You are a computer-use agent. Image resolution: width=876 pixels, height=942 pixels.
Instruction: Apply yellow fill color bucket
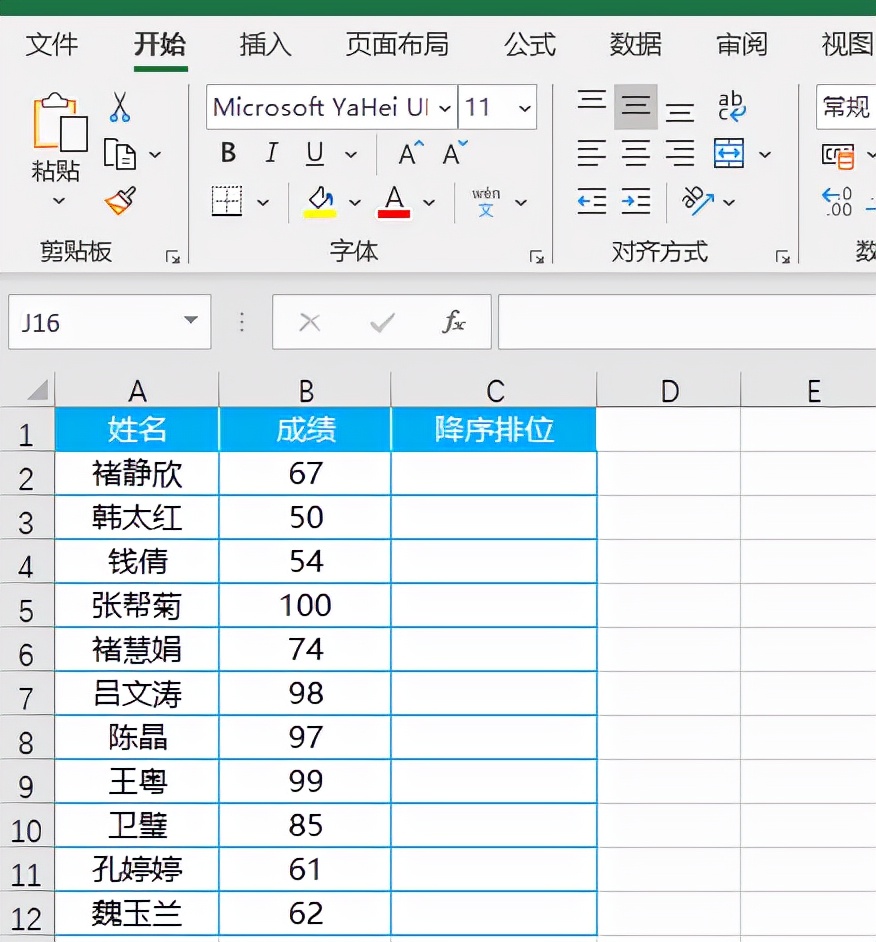320,202
